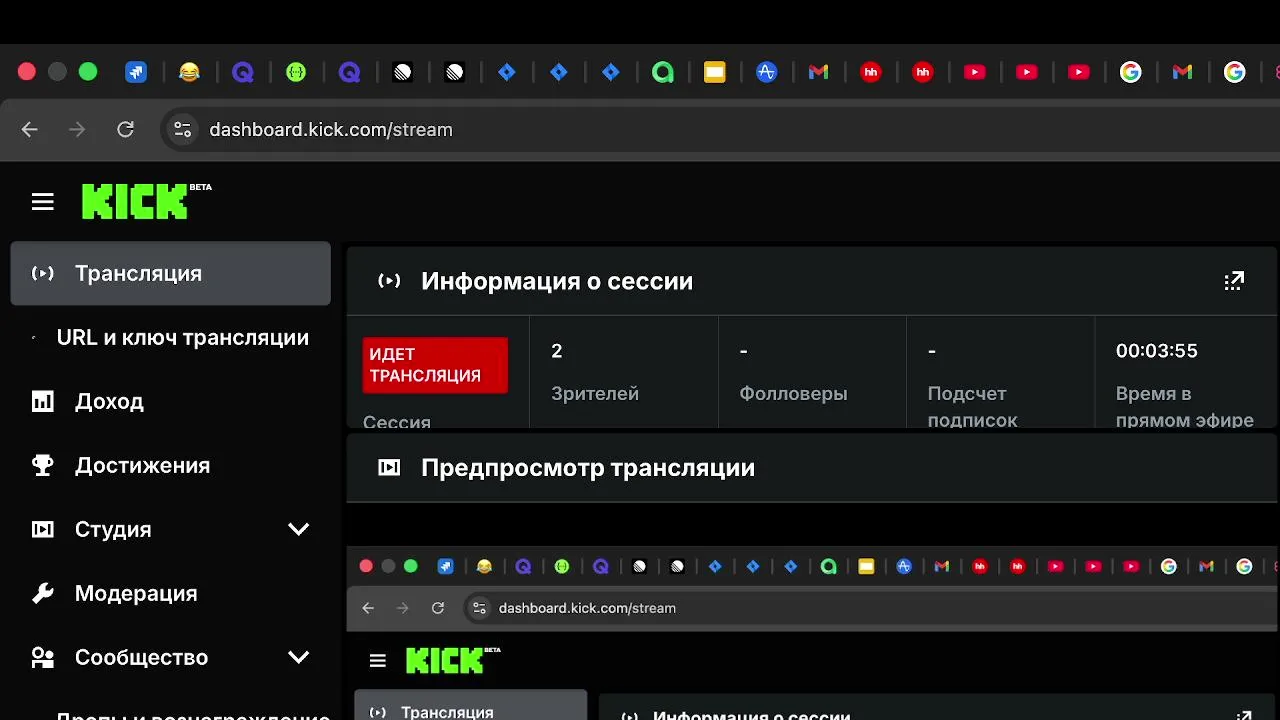Image resolution: width=1280 pixels, height=720 pixels.
Task: Click the Предпросмотр трансляции panel heading
Action: (588, 468)
